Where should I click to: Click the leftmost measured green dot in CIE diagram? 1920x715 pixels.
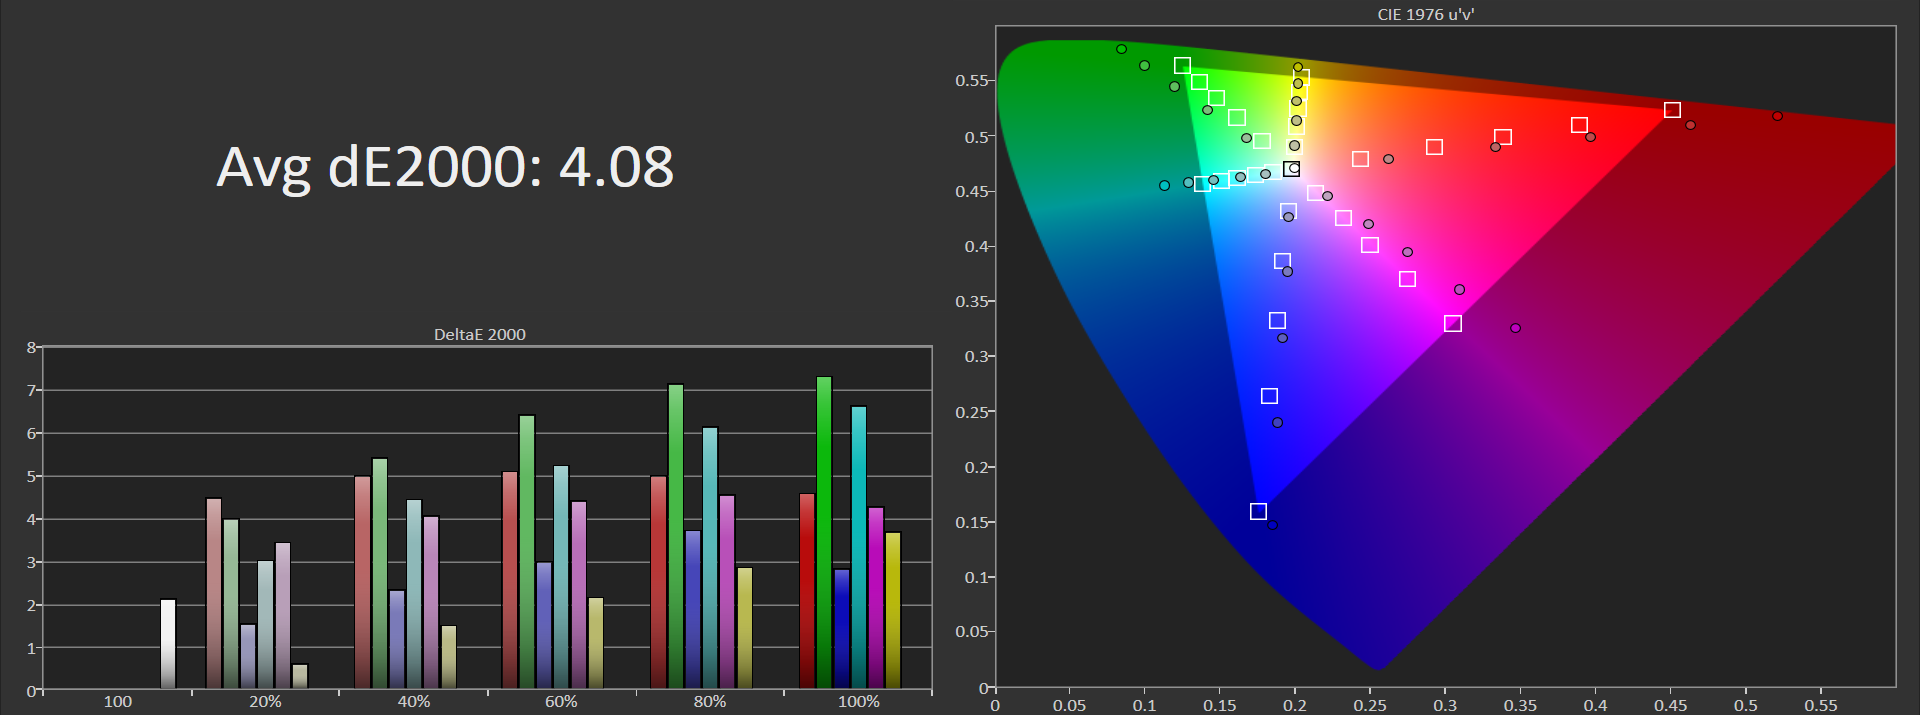1121,49
